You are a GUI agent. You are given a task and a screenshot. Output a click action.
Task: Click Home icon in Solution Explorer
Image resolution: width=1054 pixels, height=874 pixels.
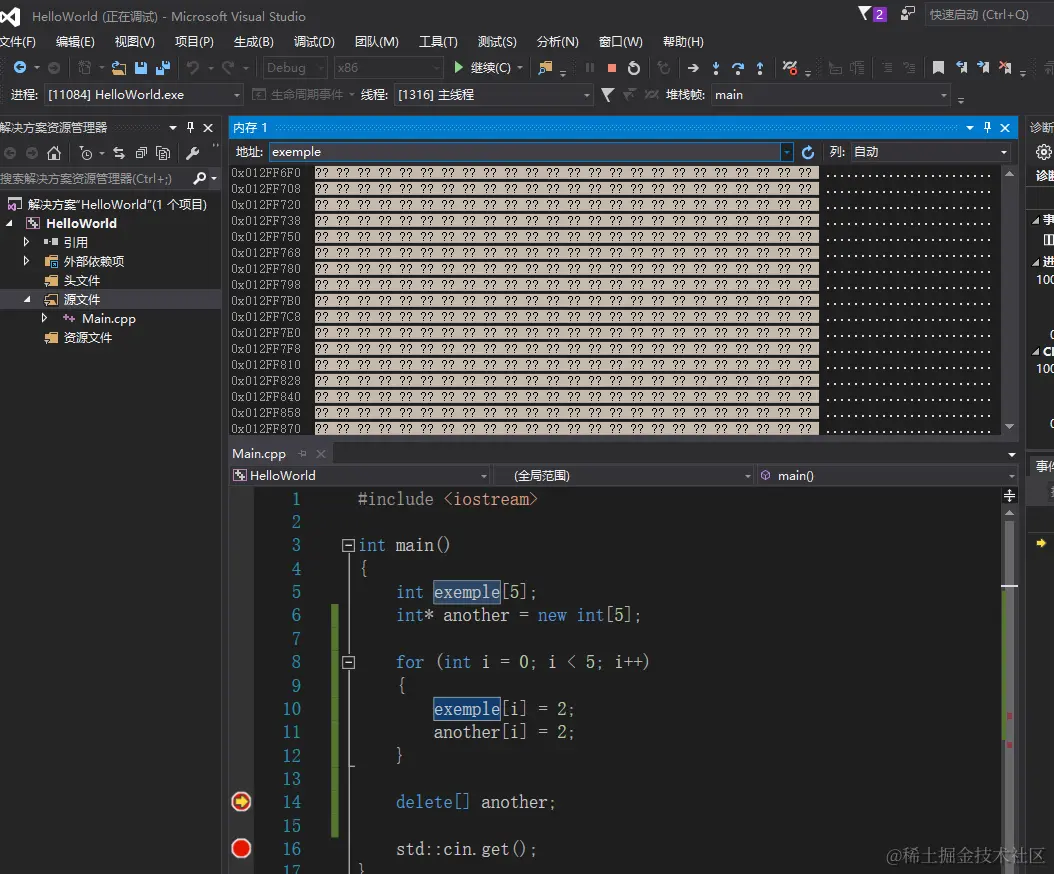54,153
